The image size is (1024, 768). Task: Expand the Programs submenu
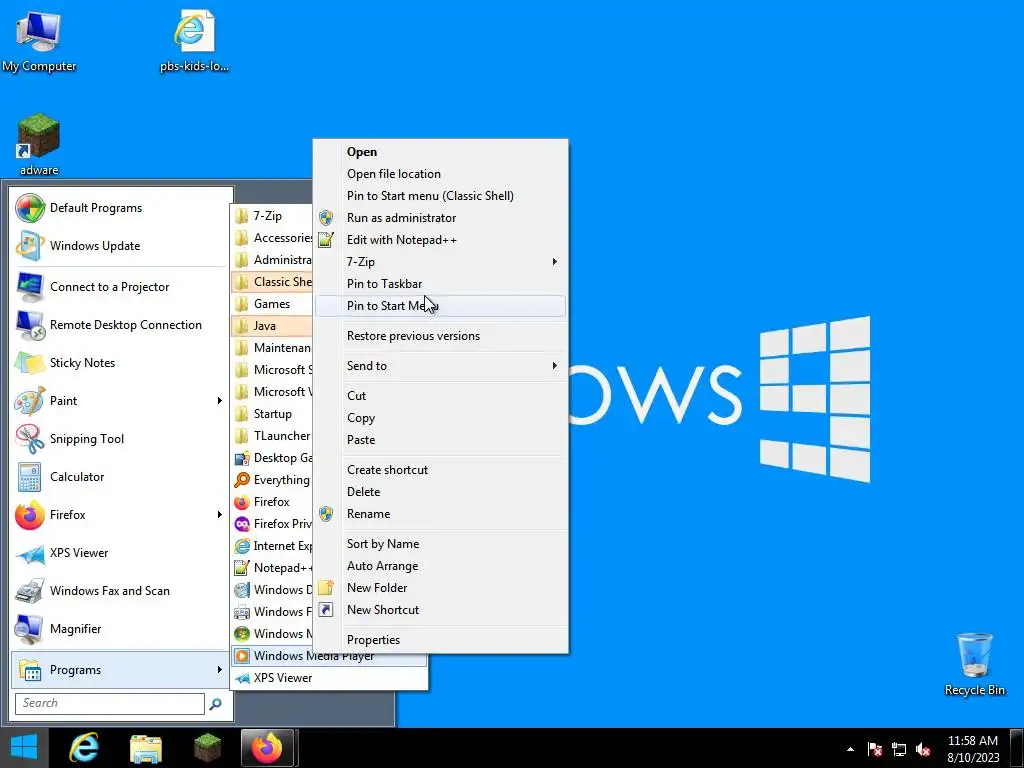120,669
